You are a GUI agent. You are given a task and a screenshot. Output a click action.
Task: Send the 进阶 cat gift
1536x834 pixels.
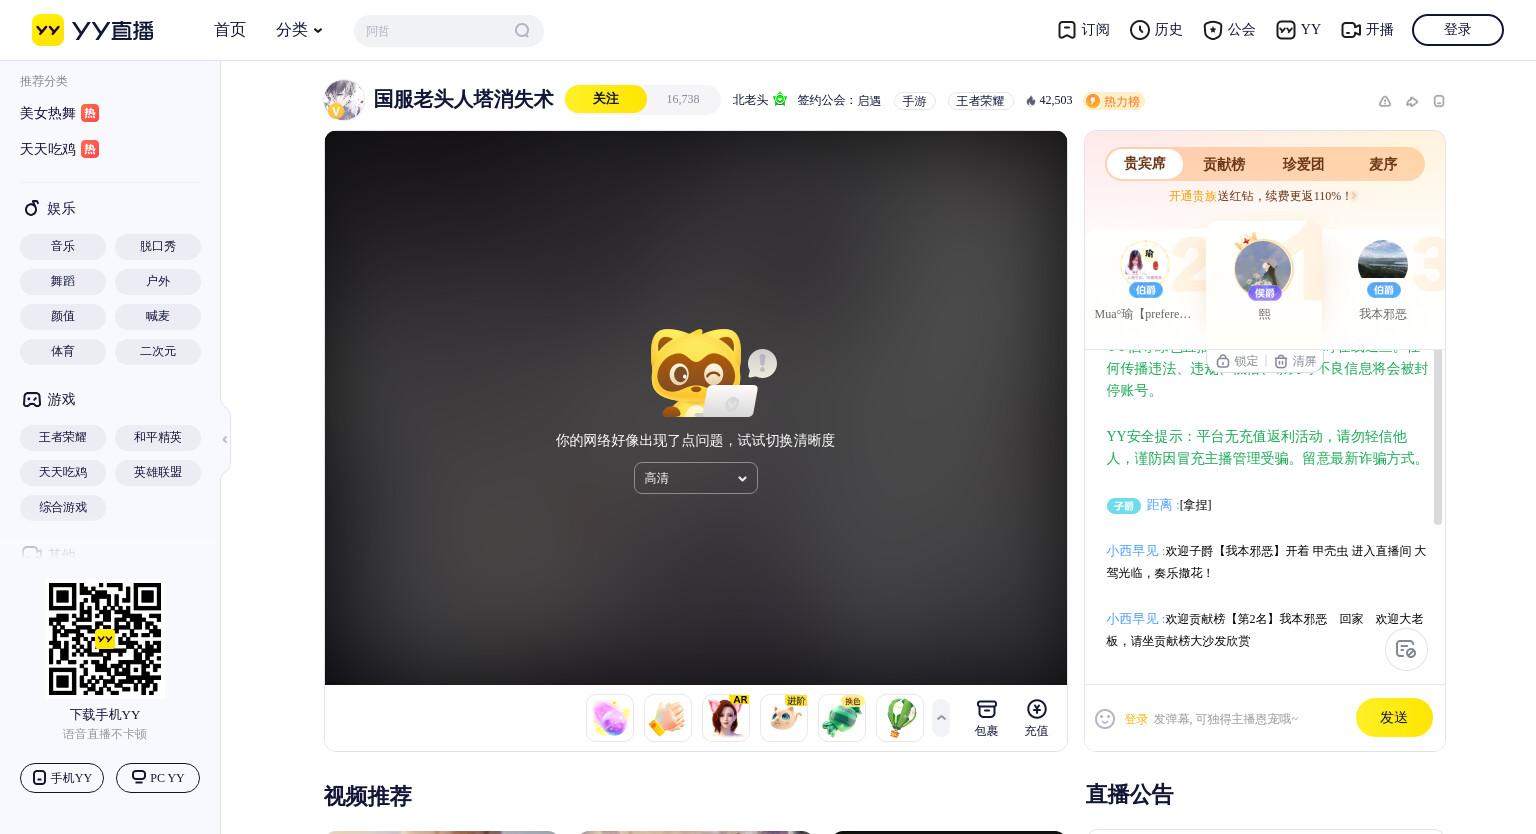click(784, 718)
